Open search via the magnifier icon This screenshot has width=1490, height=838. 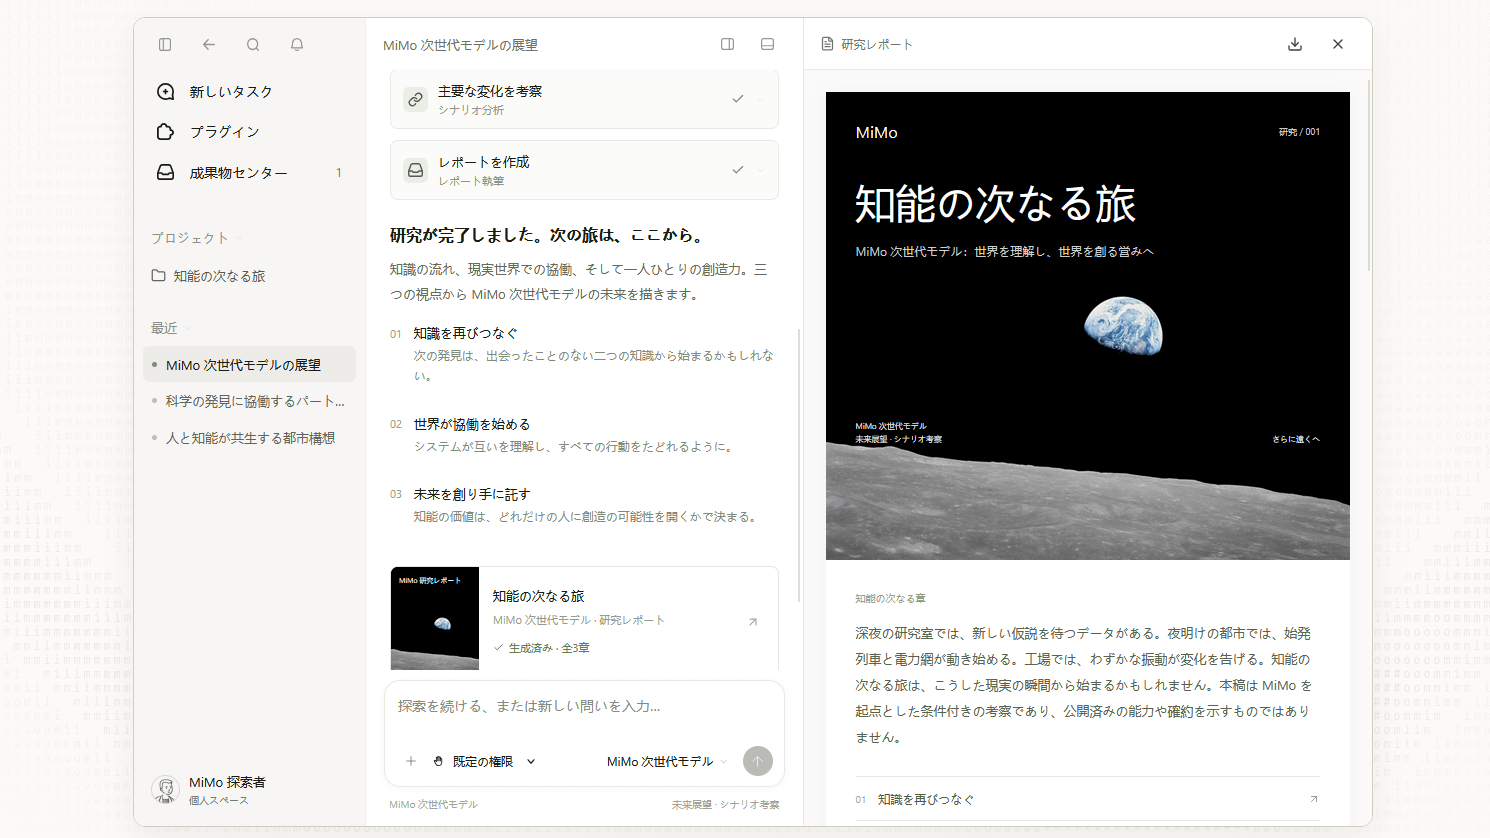click(253, 45)
